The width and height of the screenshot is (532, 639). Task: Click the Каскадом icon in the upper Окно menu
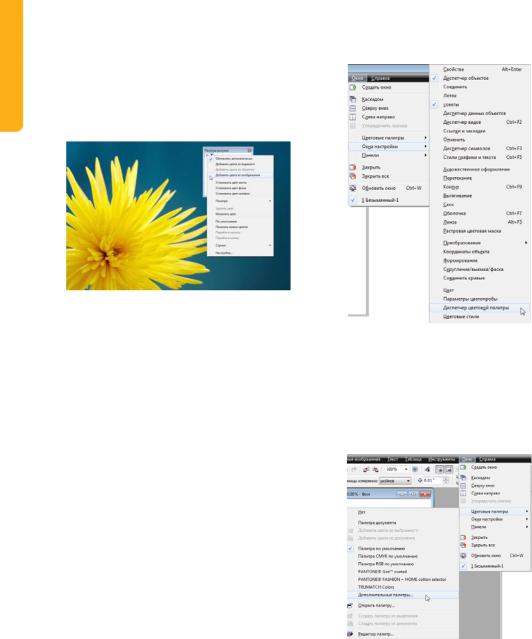click(x=353, y=99)
